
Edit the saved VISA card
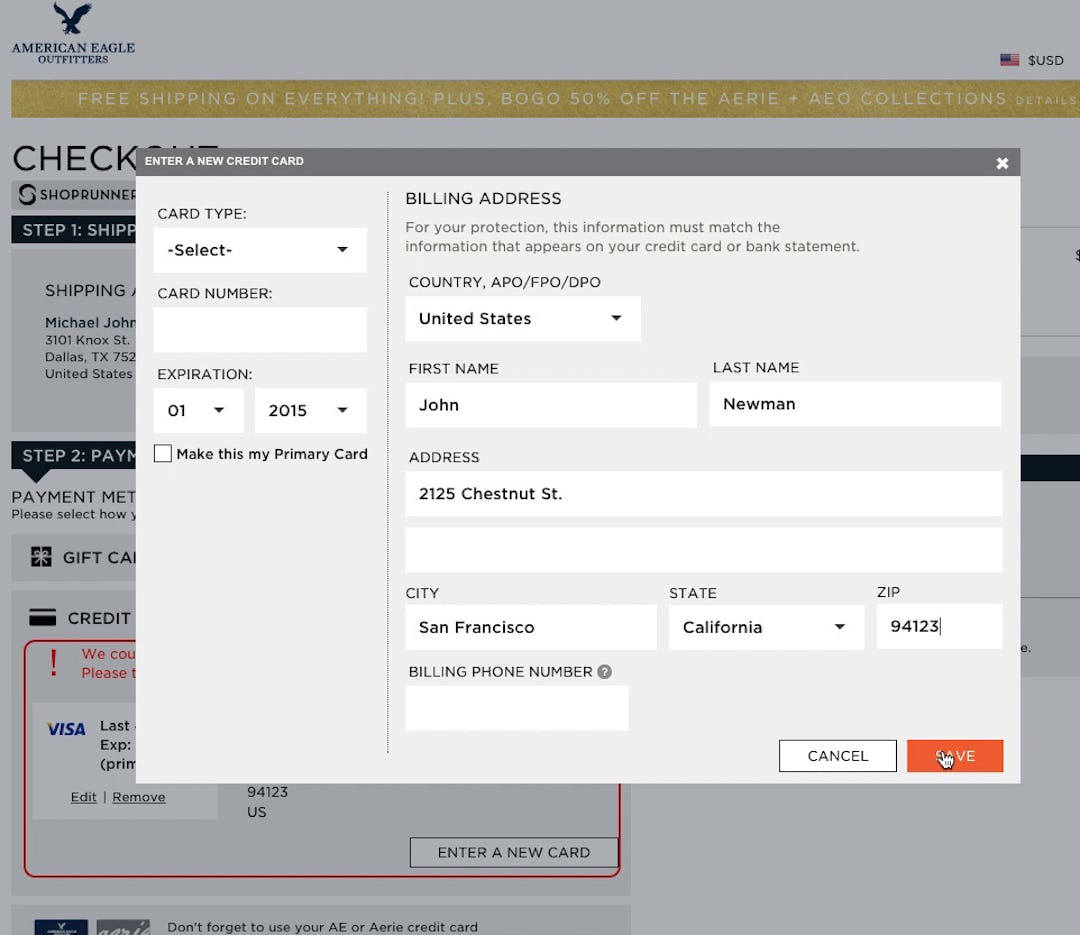pyautogui.click(x=84, y=797)
